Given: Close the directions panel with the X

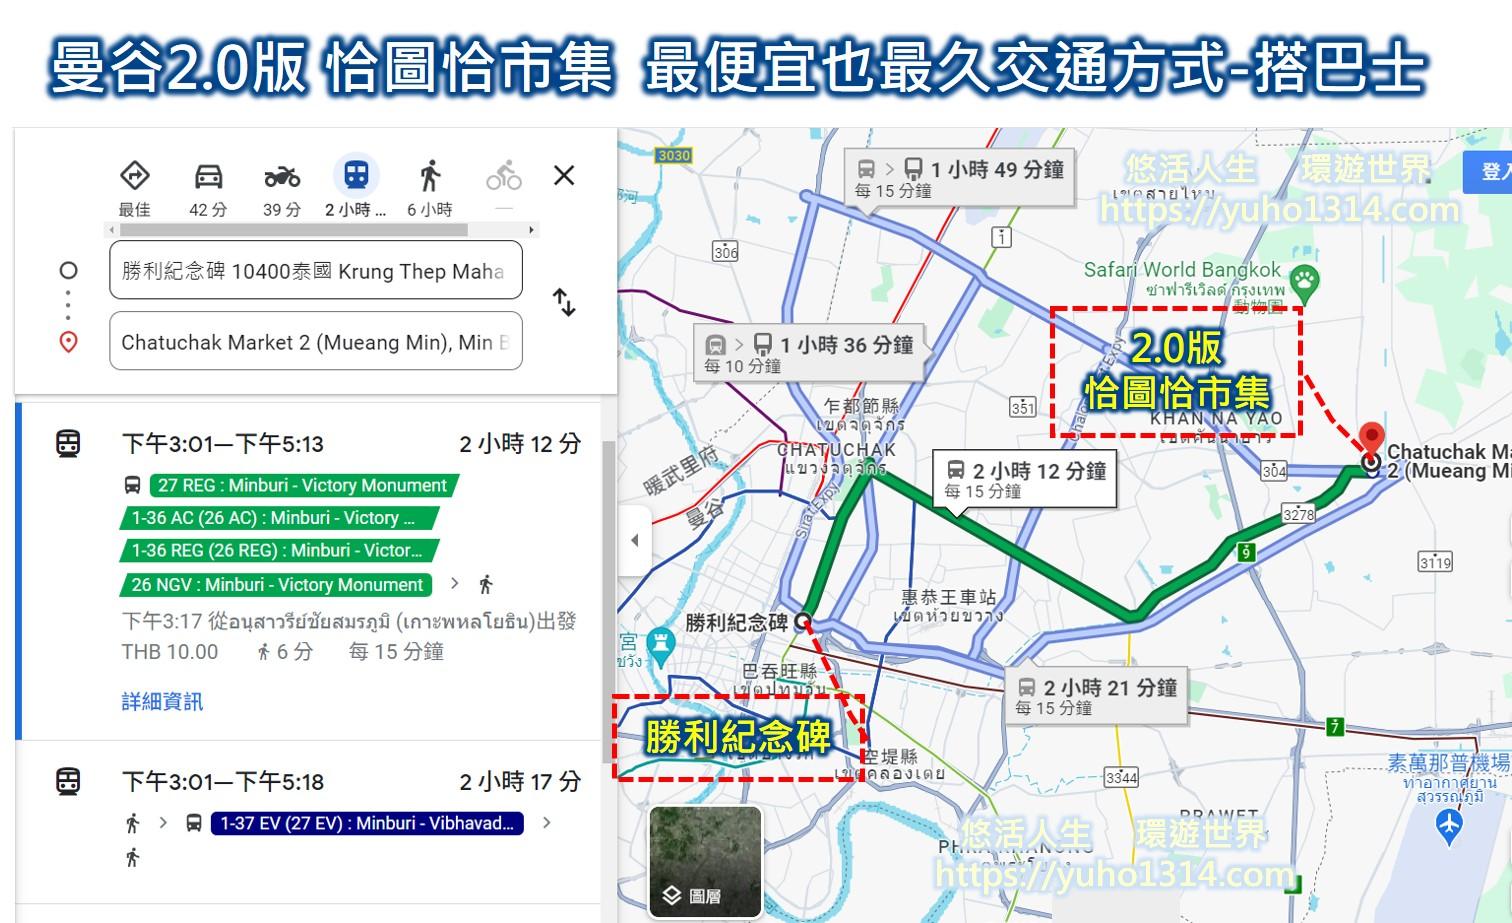Looking at the screenshot, I should point(564,176).
